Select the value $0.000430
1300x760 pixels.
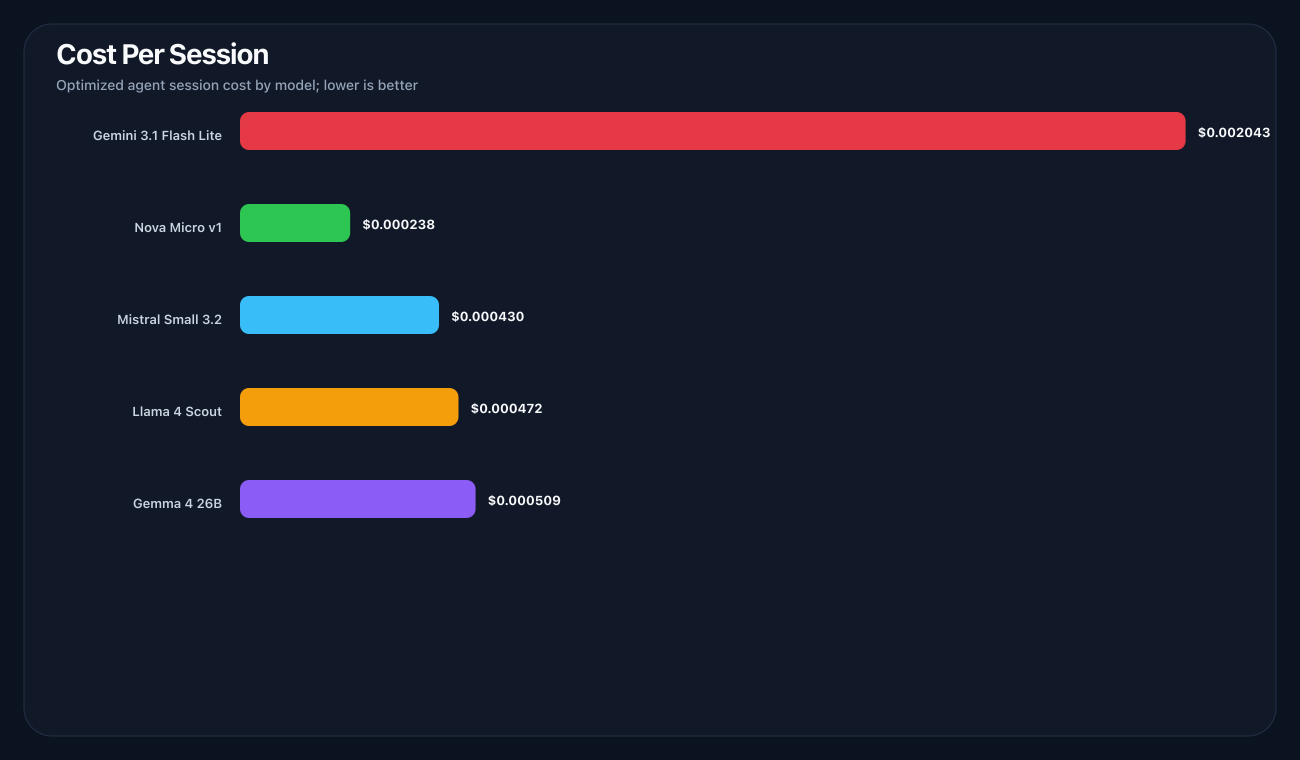(488, 316)
